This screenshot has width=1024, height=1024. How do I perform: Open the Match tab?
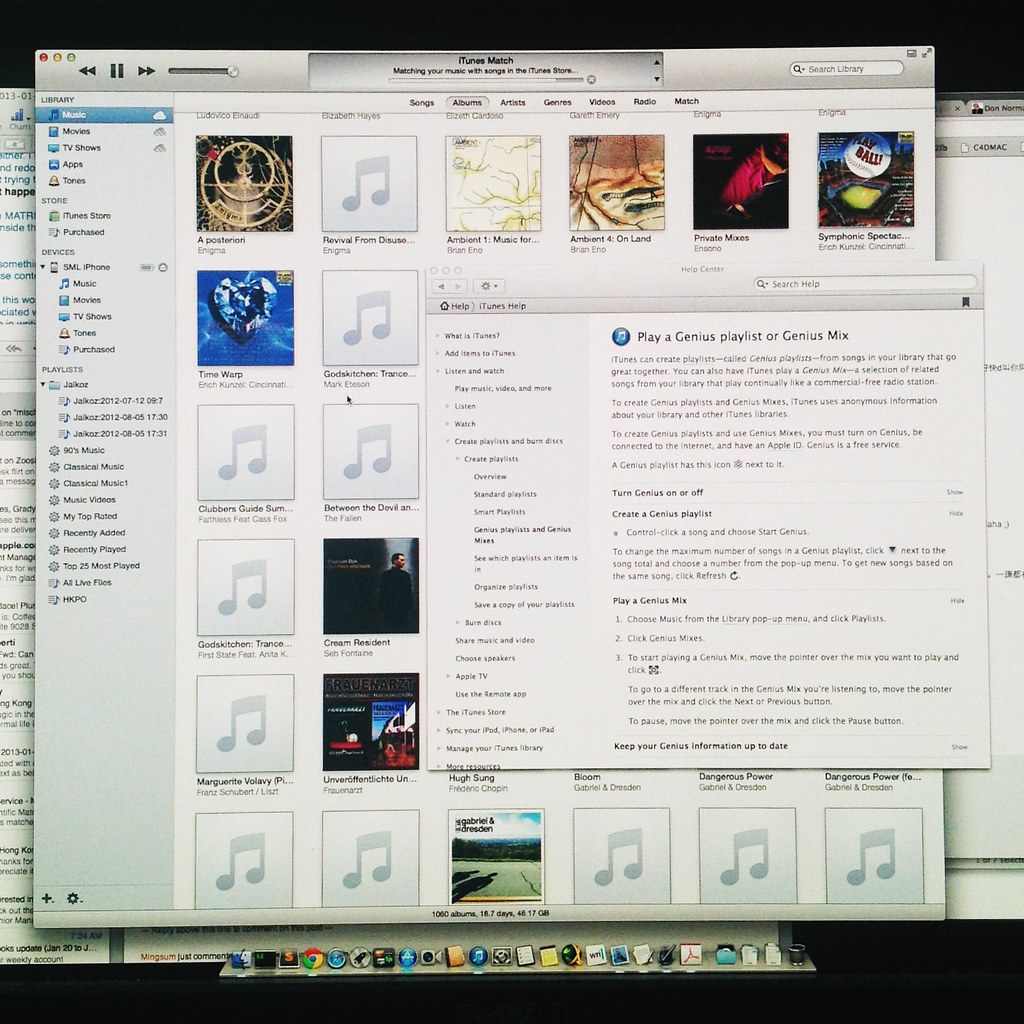point(686,101)
